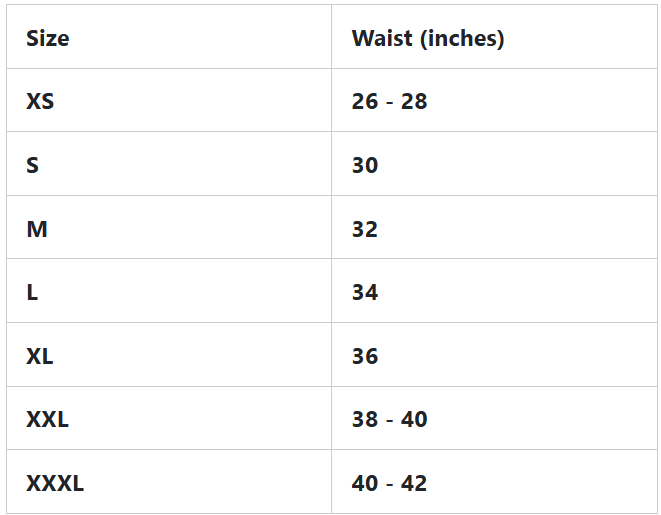Click the waist value 30
The height and width of the screenshot is (515, 661).
pos(365,165)
